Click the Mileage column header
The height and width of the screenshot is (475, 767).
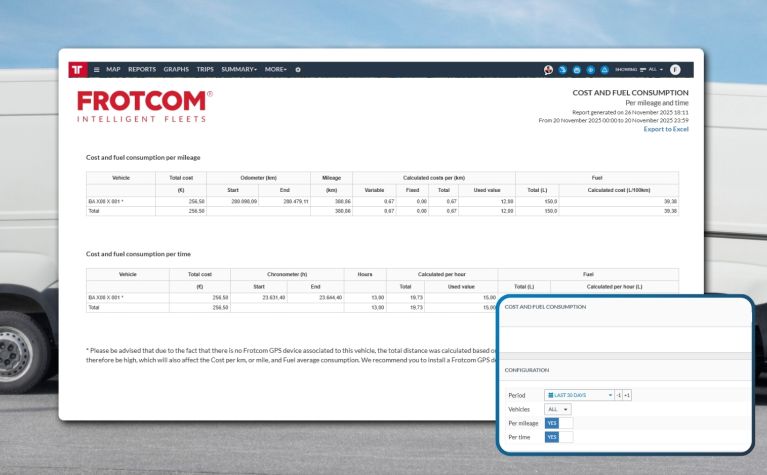(331, 178)
